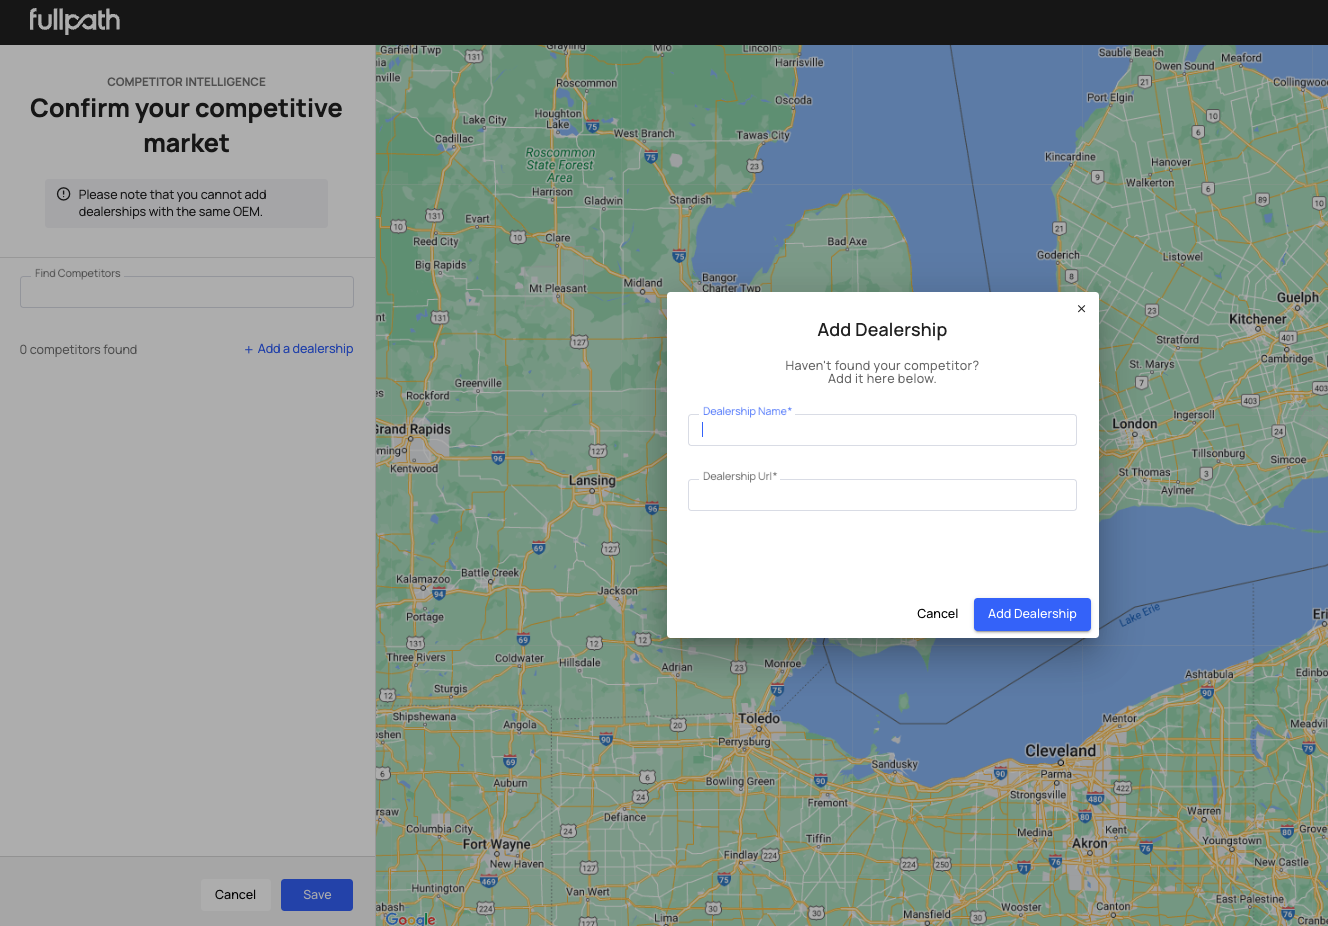
Task: Click the plus icon beside Add a dealership
Action: (x=249, y=349)
